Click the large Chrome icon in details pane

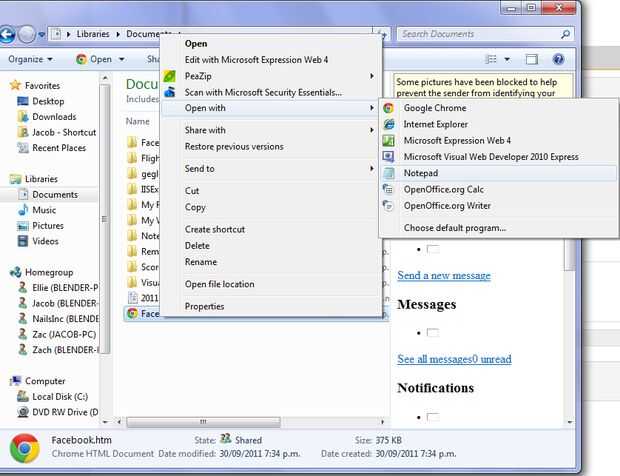pyautogui.click(x=25, y=448)
